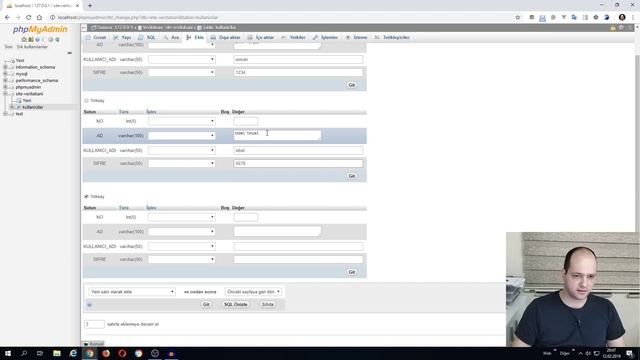
Task: Collapse site-veritabani database node
Action: (6, 94)
